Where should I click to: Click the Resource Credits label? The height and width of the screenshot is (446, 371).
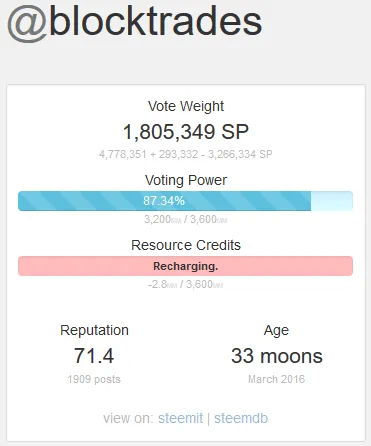[x=186, y=245]
